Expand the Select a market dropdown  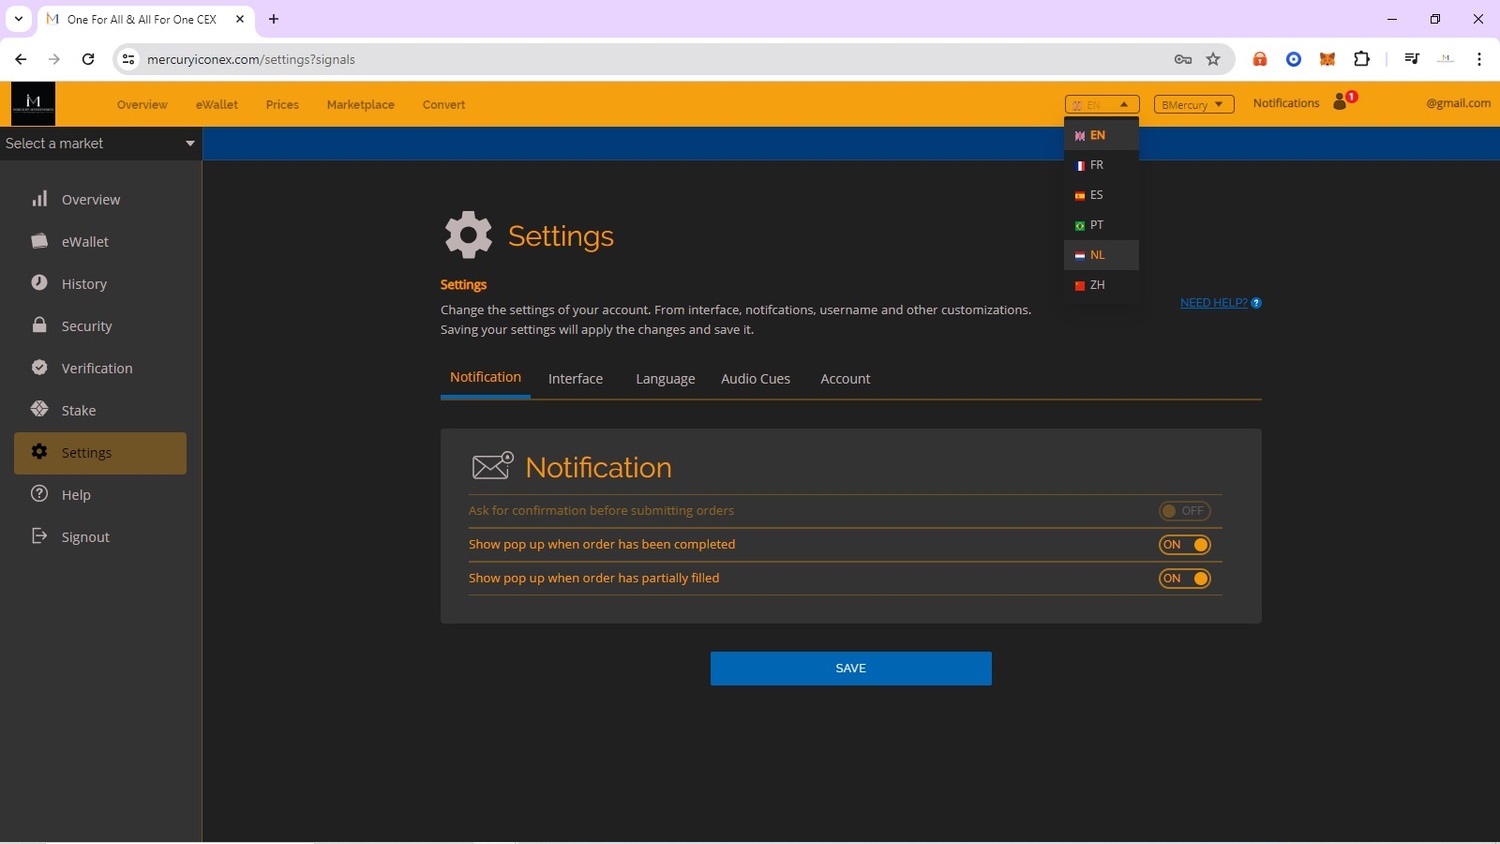[100, 143]
